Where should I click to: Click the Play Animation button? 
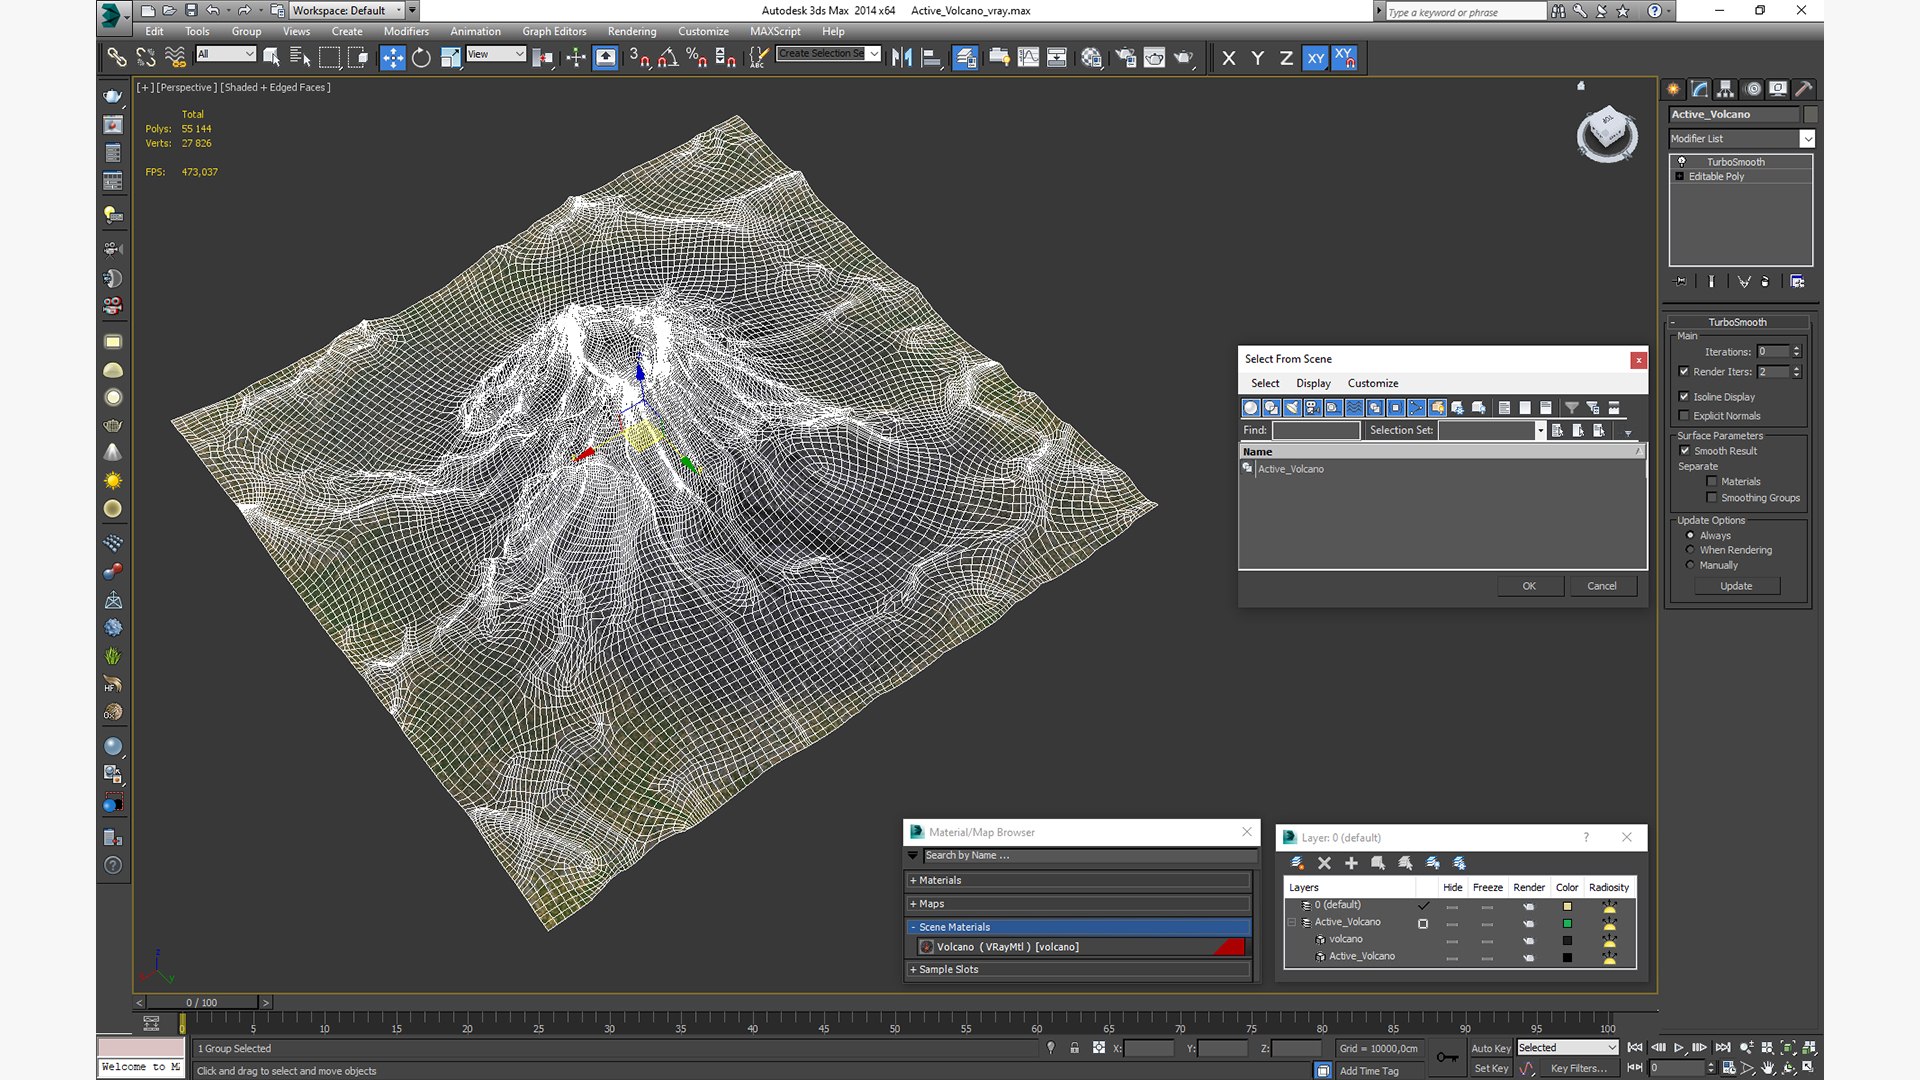click(x=1678, y=1048)
